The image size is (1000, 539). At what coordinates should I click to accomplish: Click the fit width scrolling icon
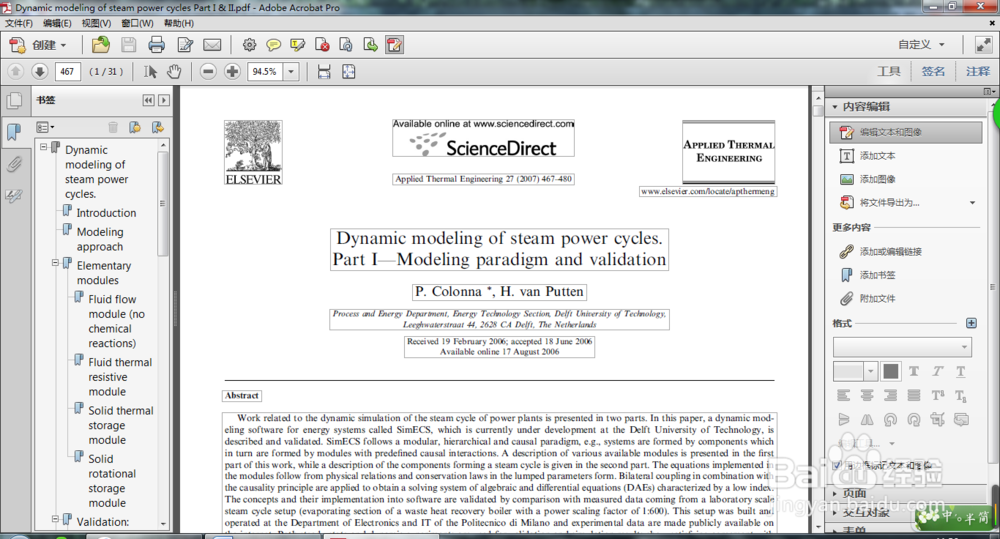click(324, 71)
